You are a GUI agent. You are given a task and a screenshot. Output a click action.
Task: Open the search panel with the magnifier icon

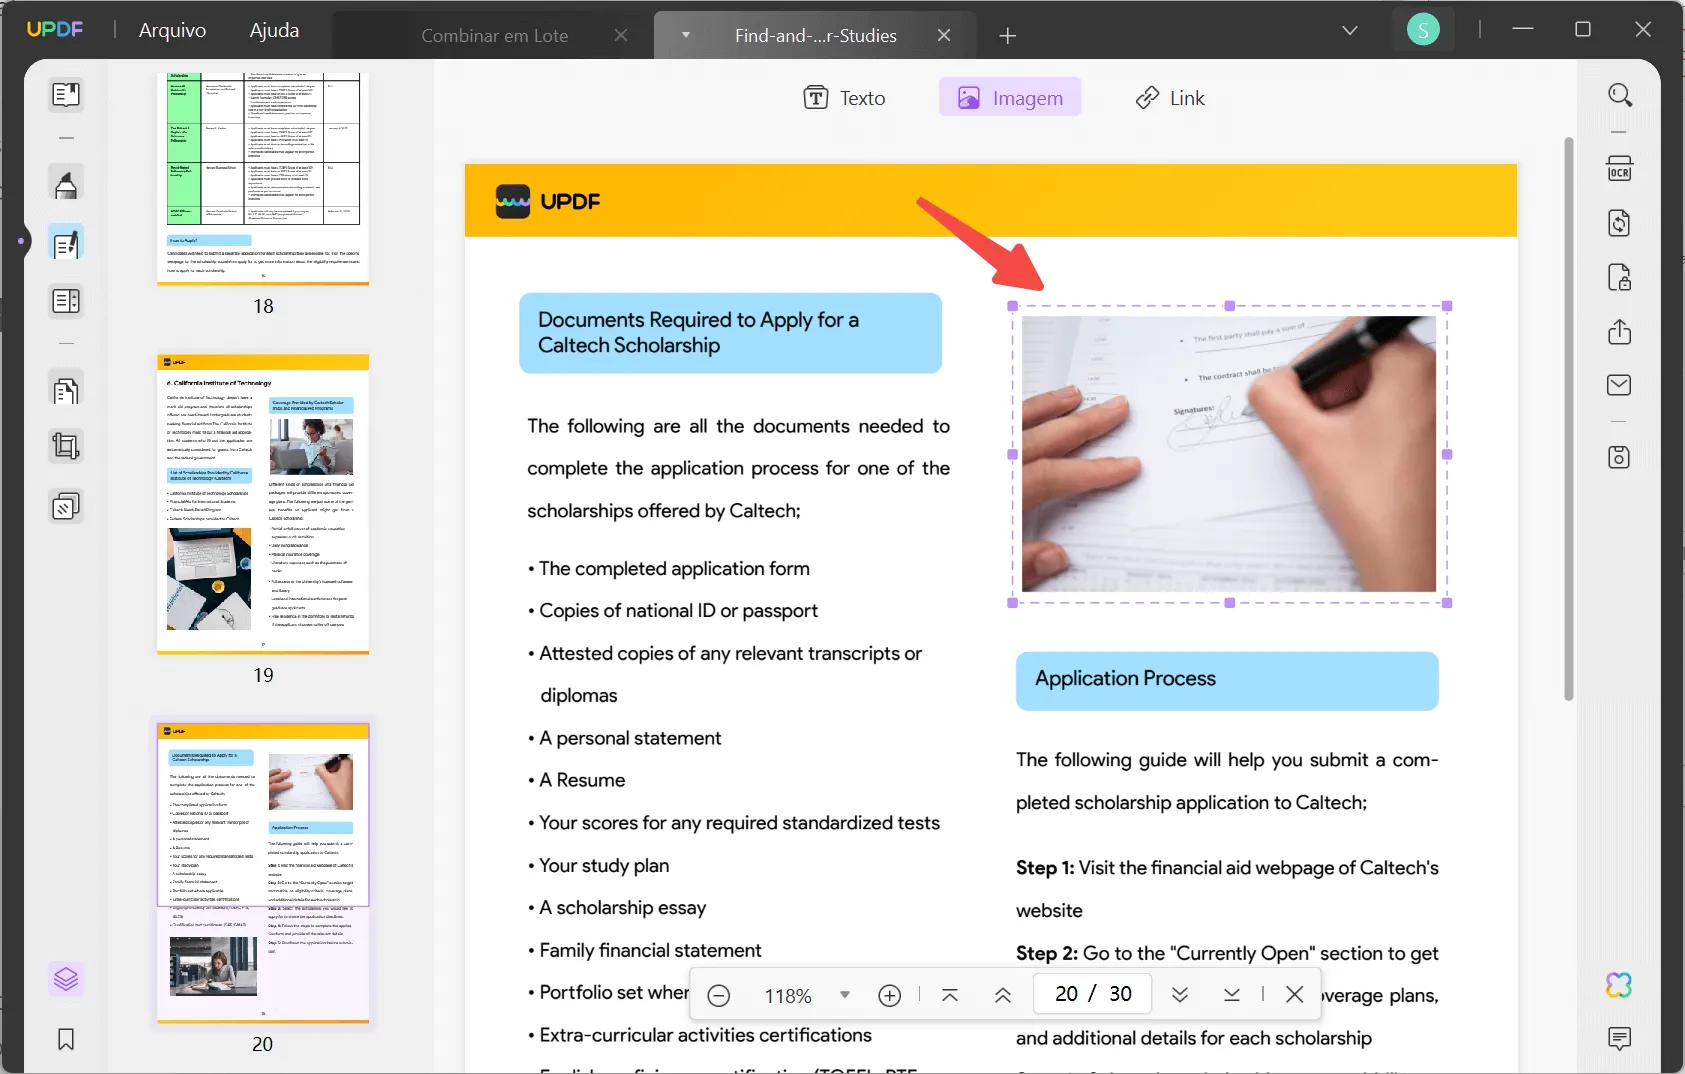[x=1621, y=95]
